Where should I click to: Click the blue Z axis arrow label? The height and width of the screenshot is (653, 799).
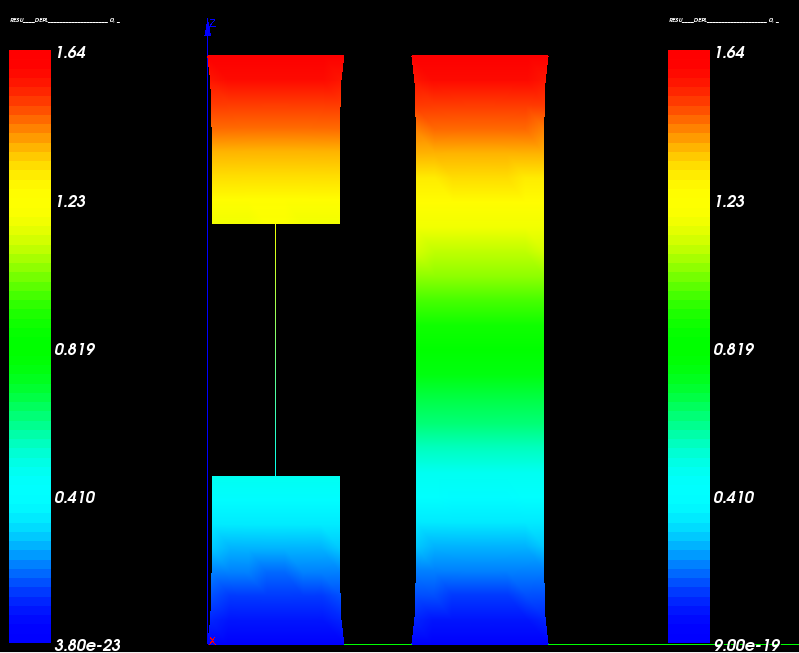[x=211, y=23]
